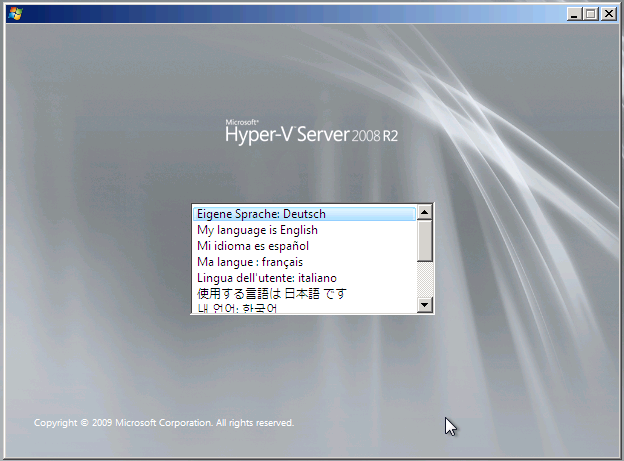Select "Eigene Sprache: Deutsch" language option
624x461 pixels.
pos(261,214)
